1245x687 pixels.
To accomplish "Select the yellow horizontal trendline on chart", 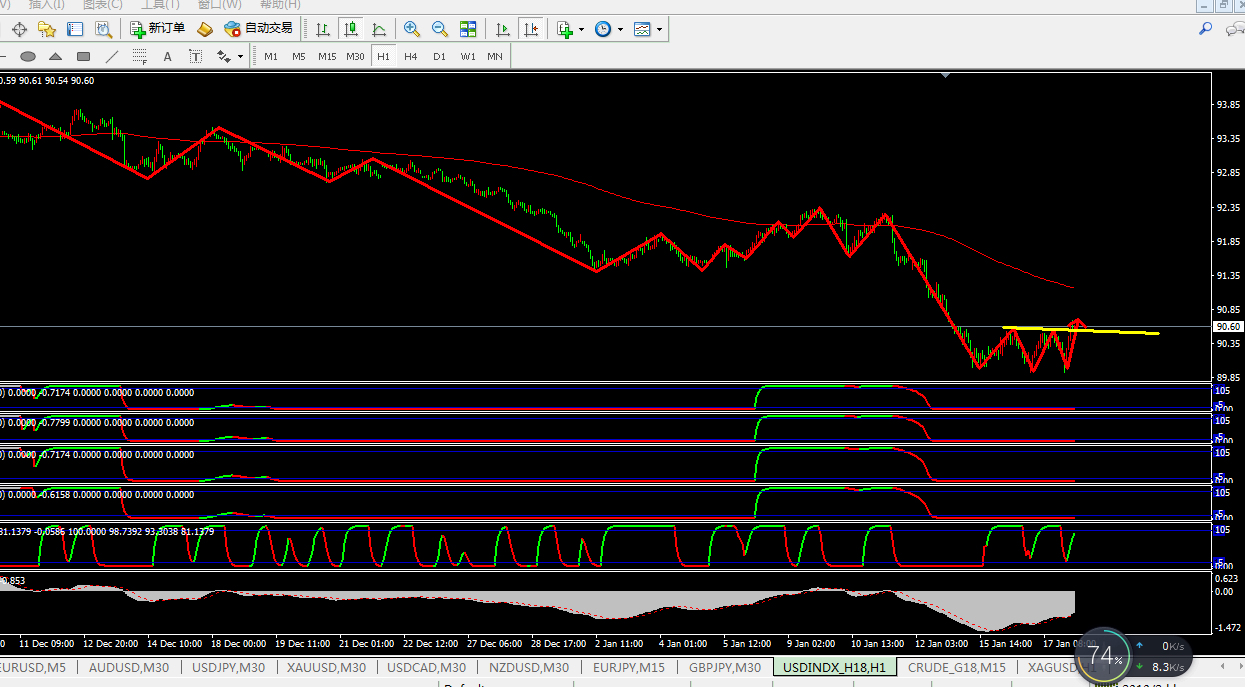I will coord(1081,330).
